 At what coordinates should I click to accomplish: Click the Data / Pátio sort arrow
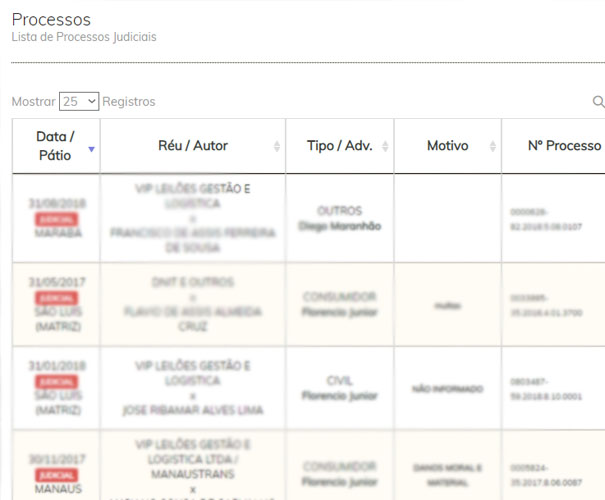click(x=92, y=148)
